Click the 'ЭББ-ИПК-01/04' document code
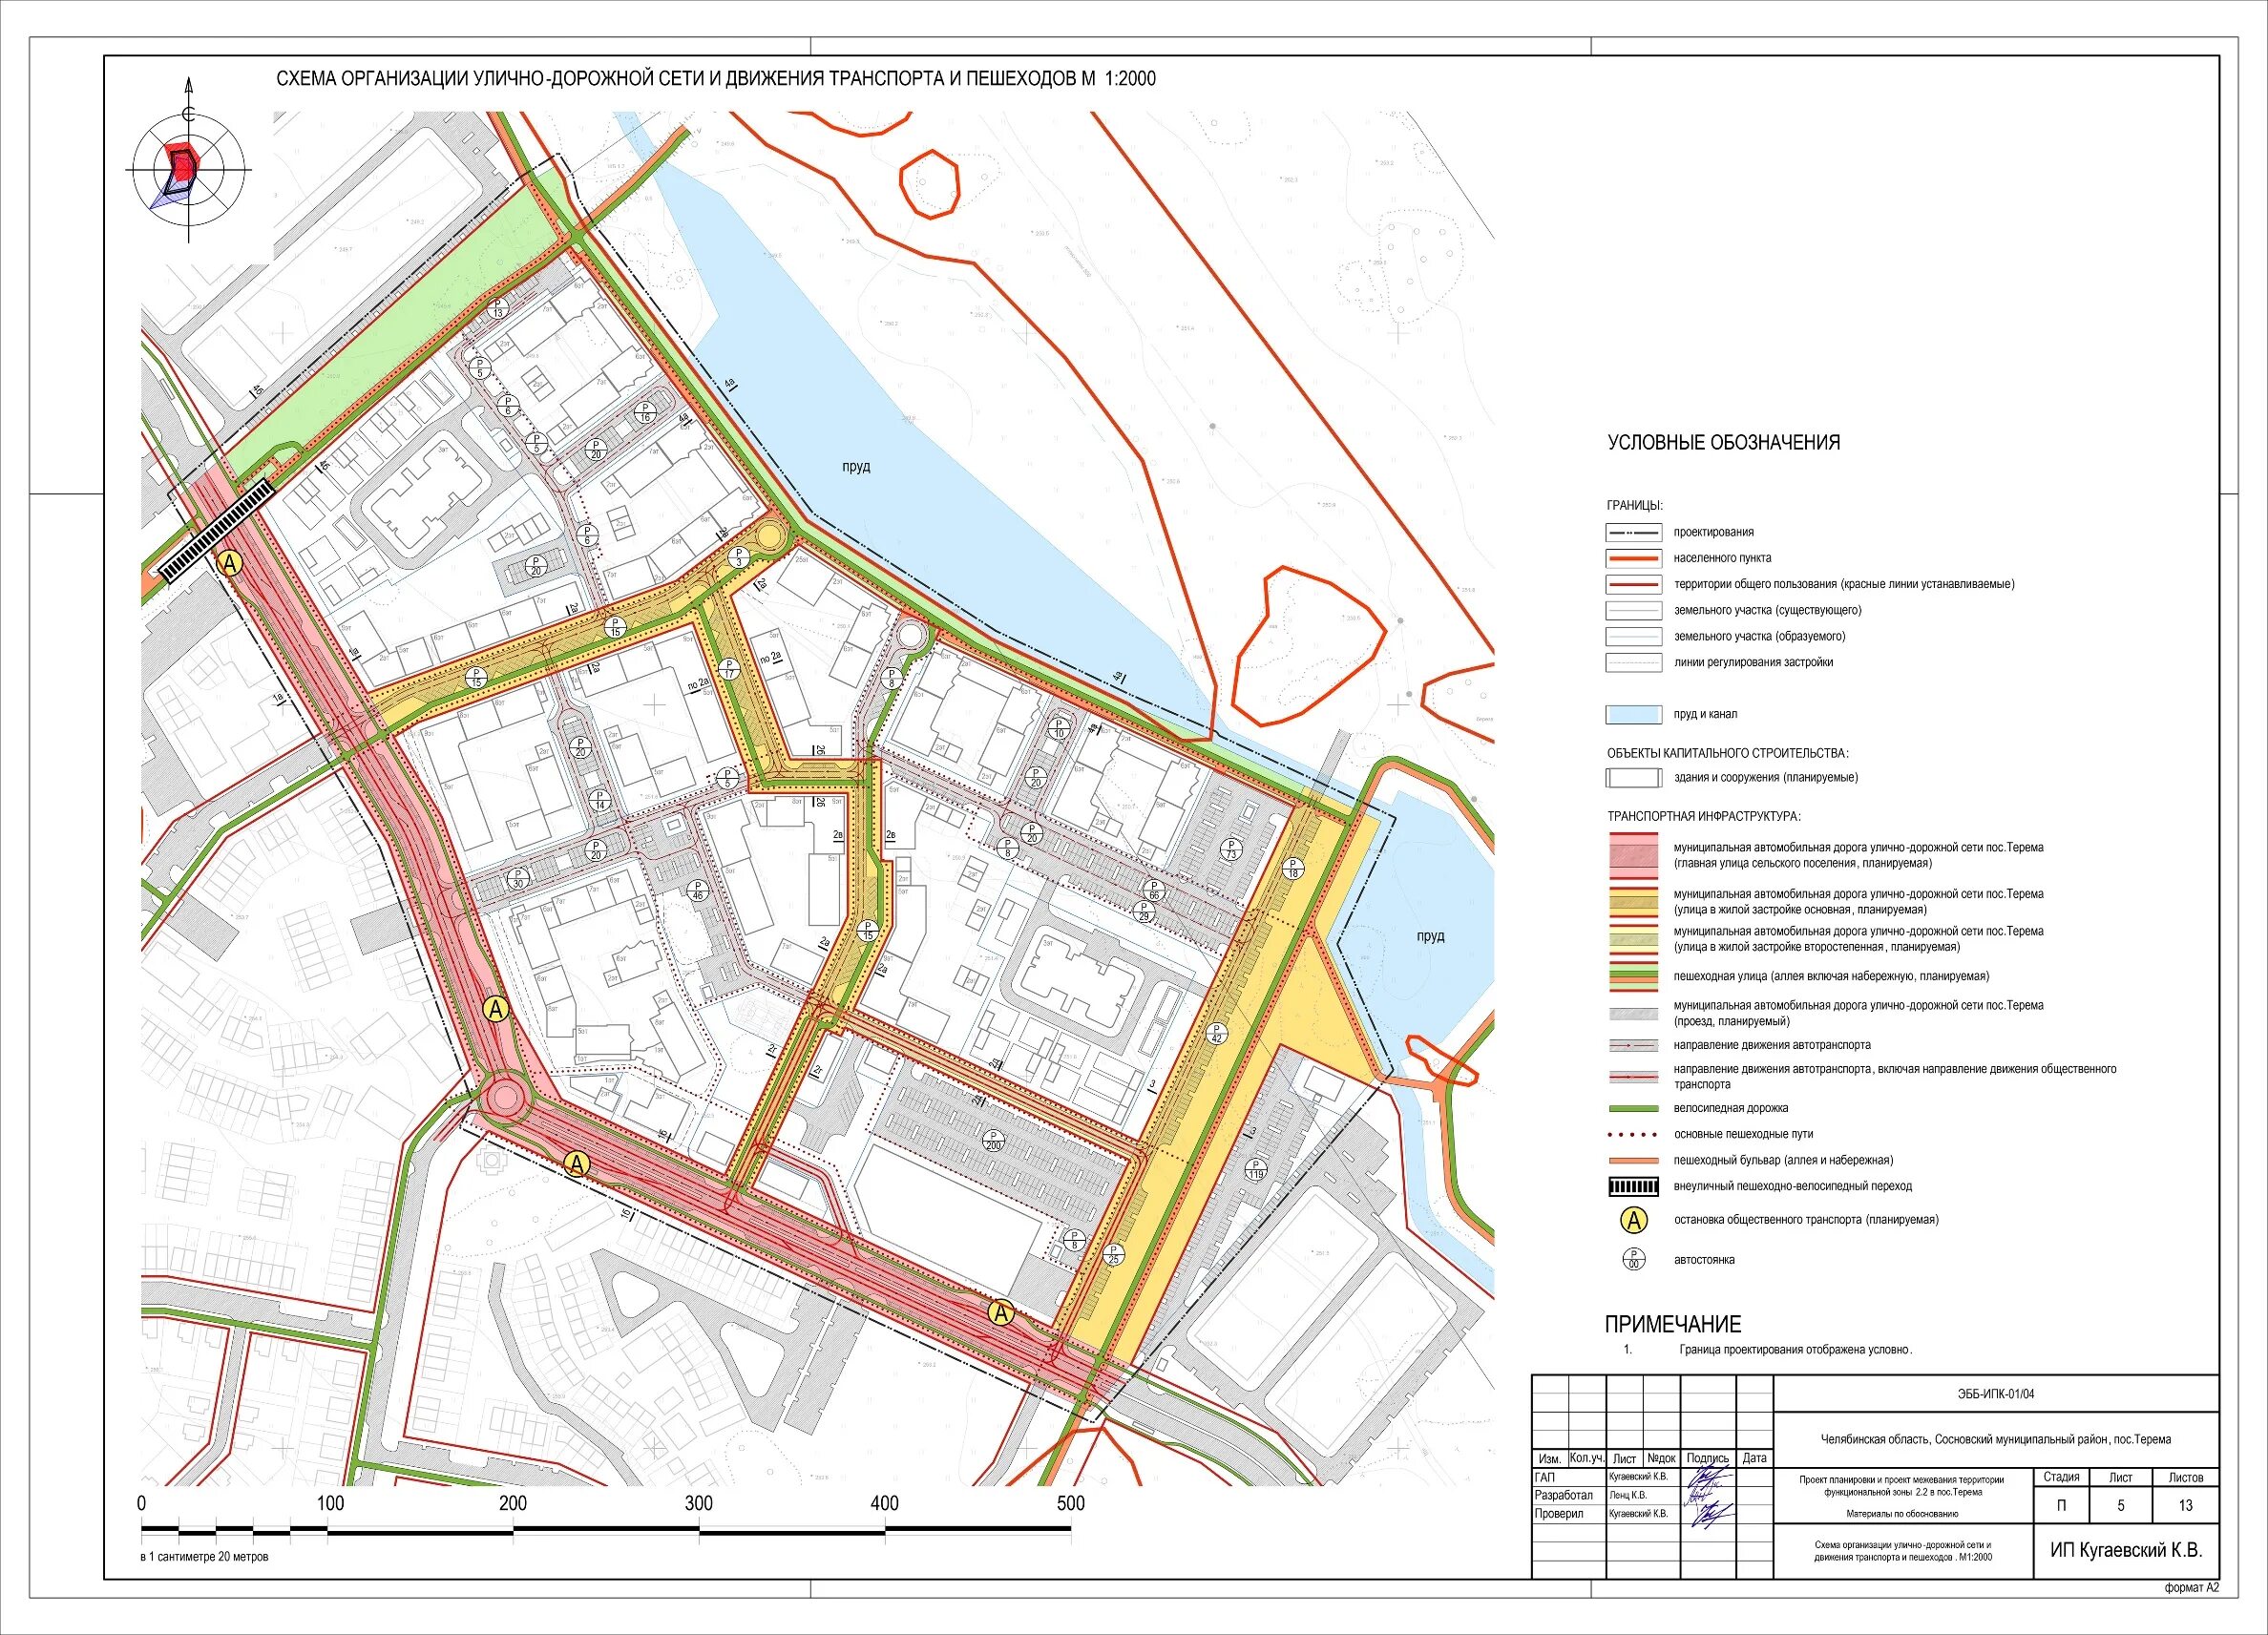The image size is (2268, 1635). 1996,1394
